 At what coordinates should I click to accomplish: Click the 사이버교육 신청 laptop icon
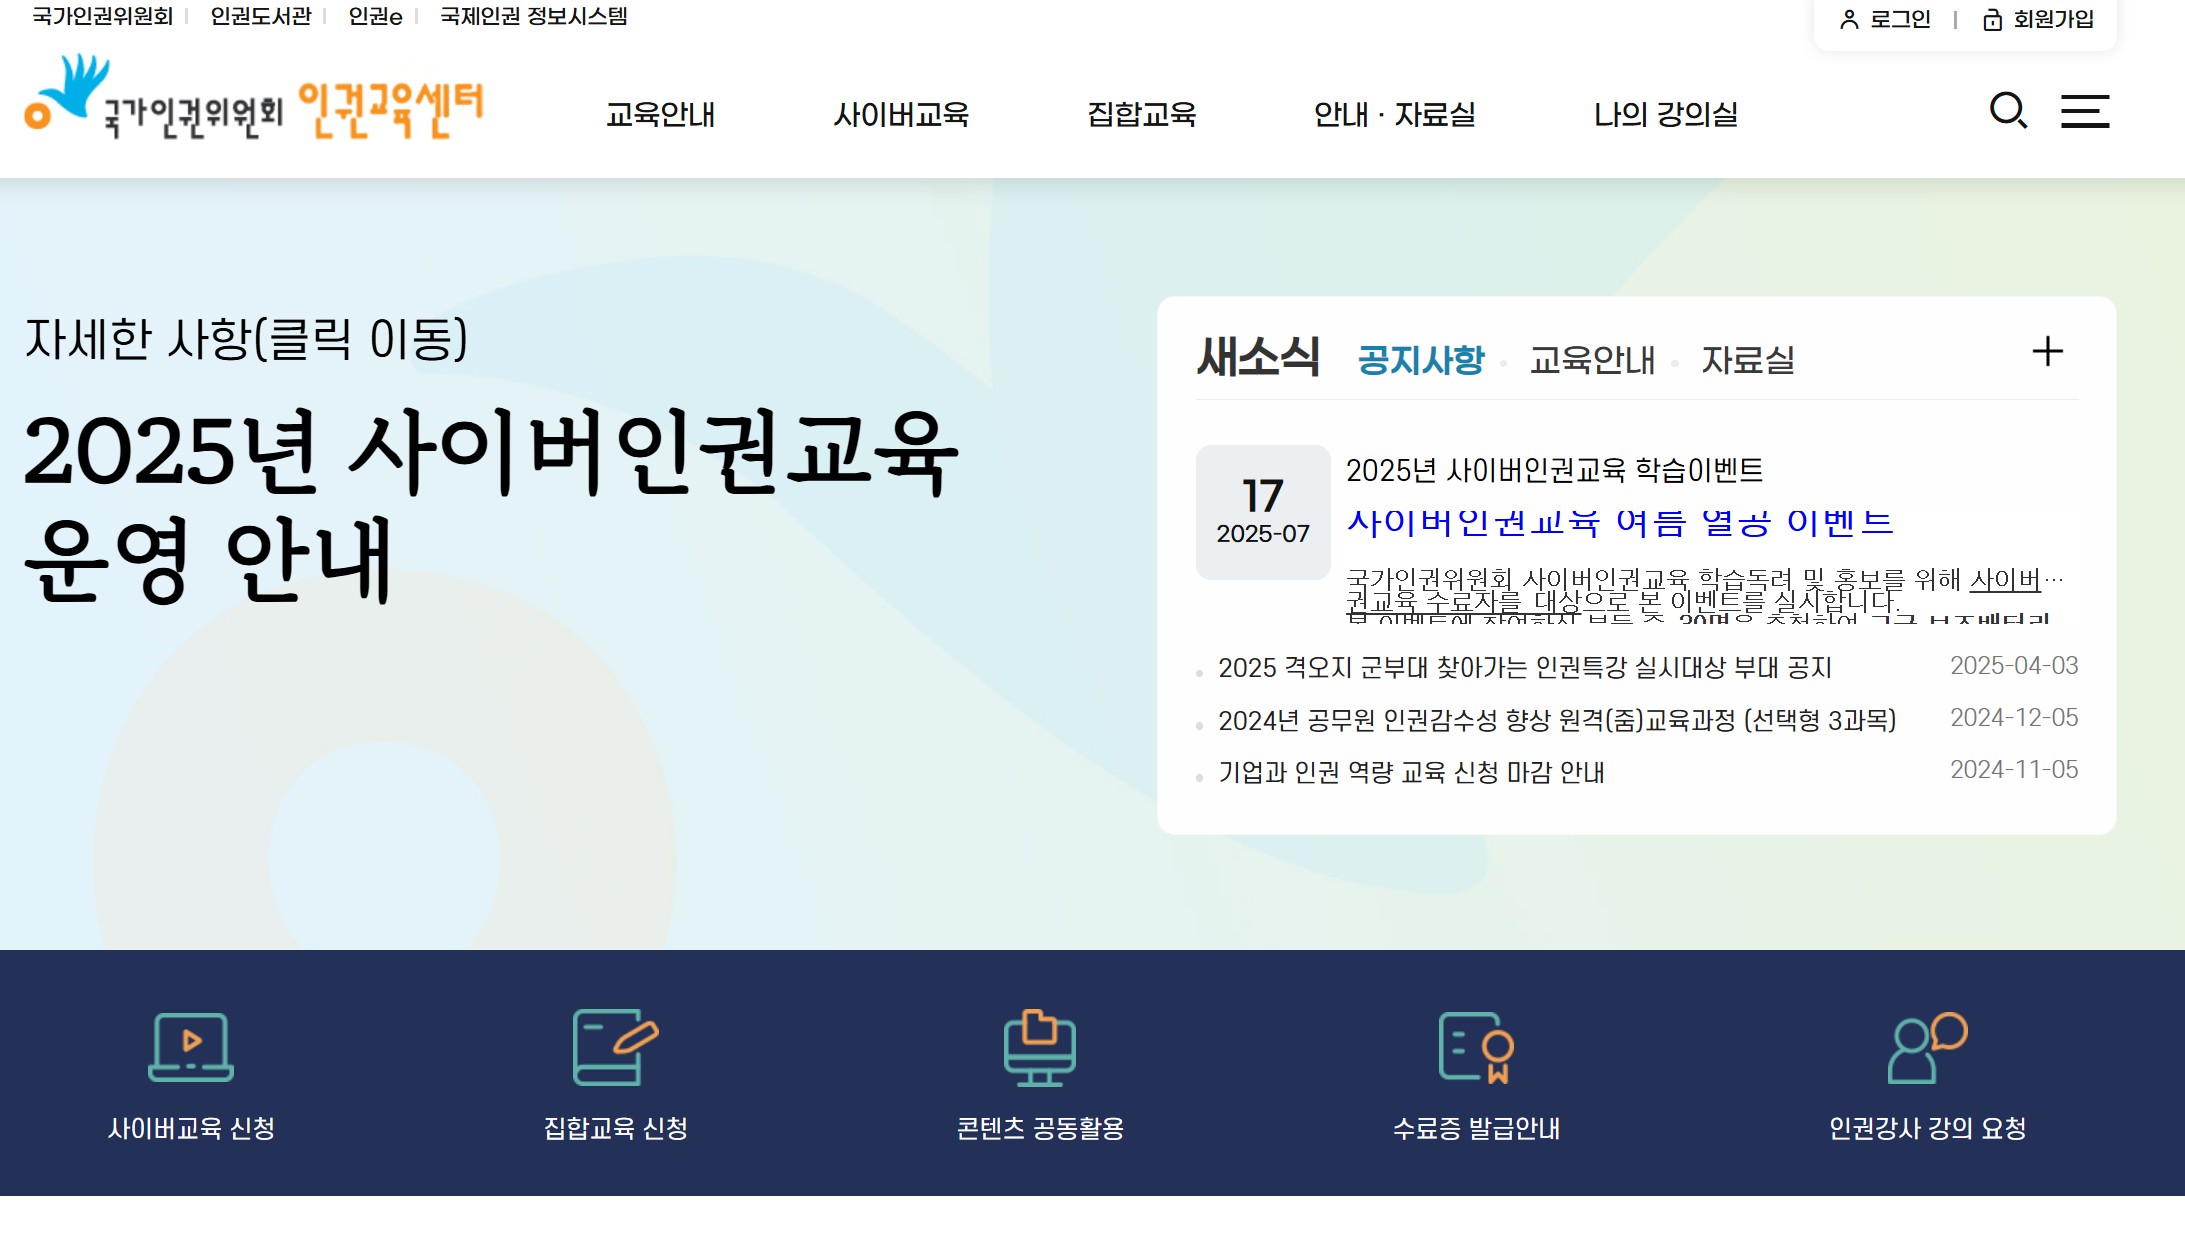(191, 1047)
